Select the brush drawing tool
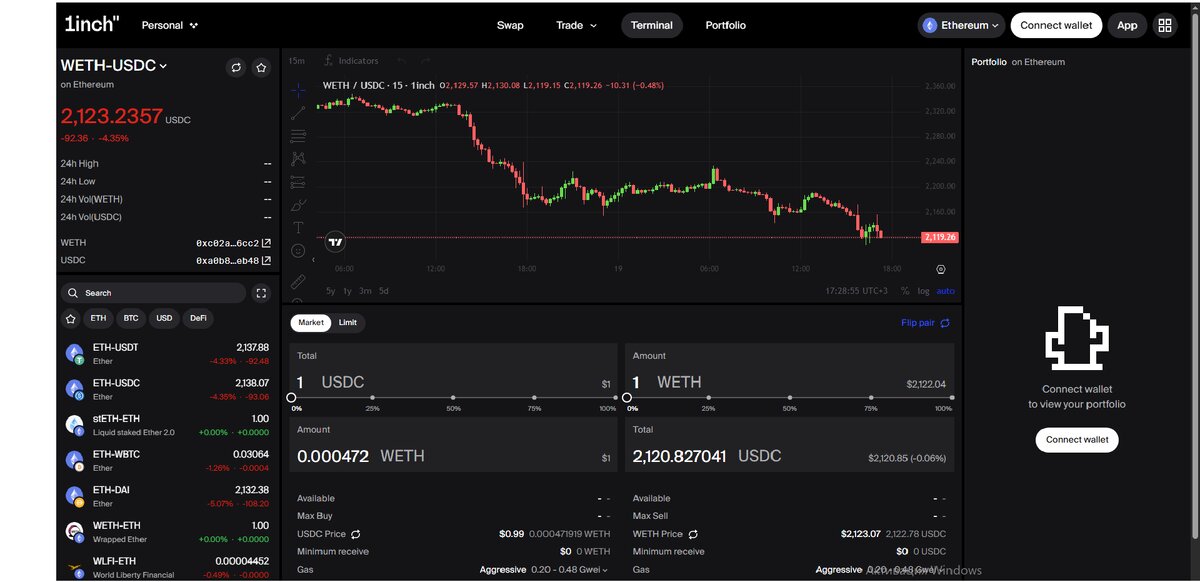1200x582 pixels. pos(298,205)
